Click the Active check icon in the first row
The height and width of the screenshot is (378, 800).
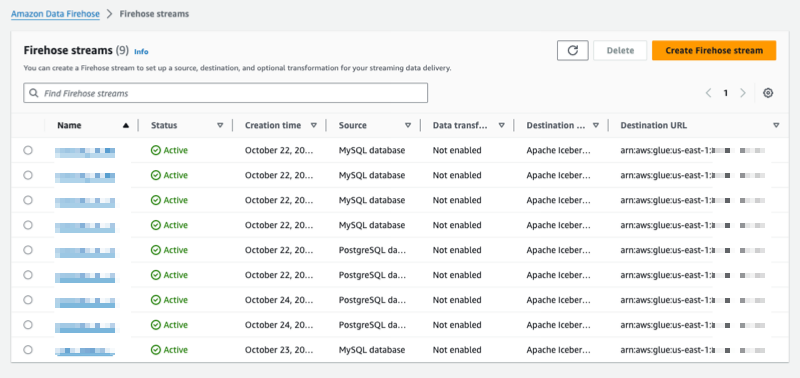156,150
